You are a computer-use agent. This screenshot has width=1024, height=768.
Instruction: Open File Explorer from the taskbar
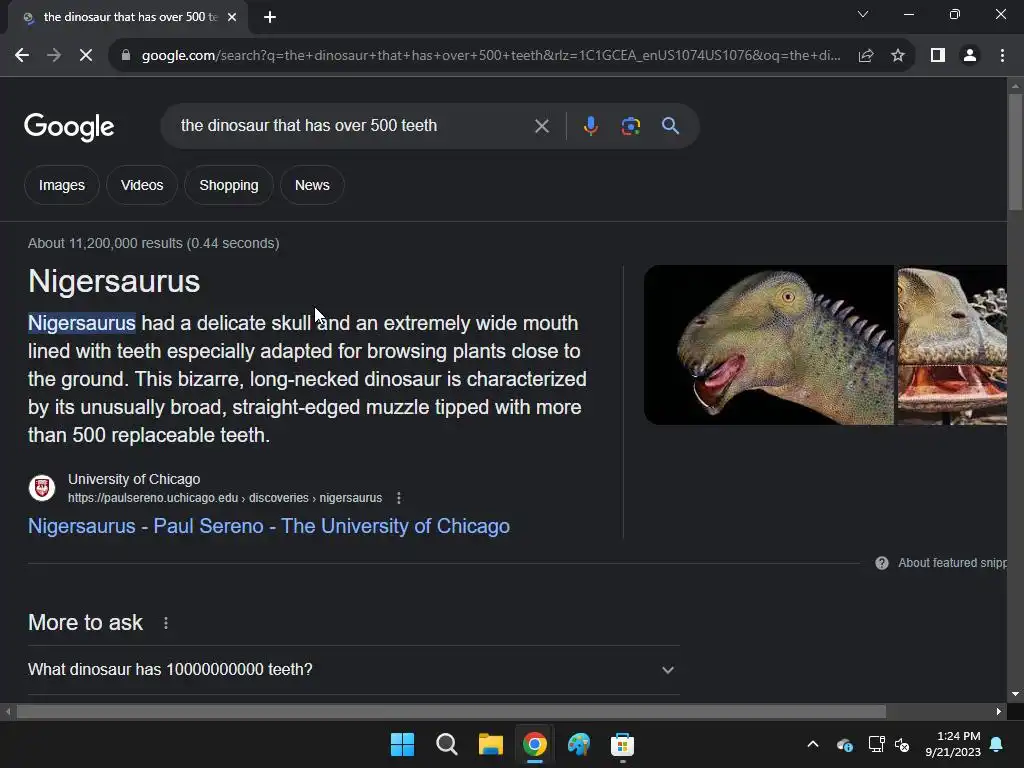490,744
